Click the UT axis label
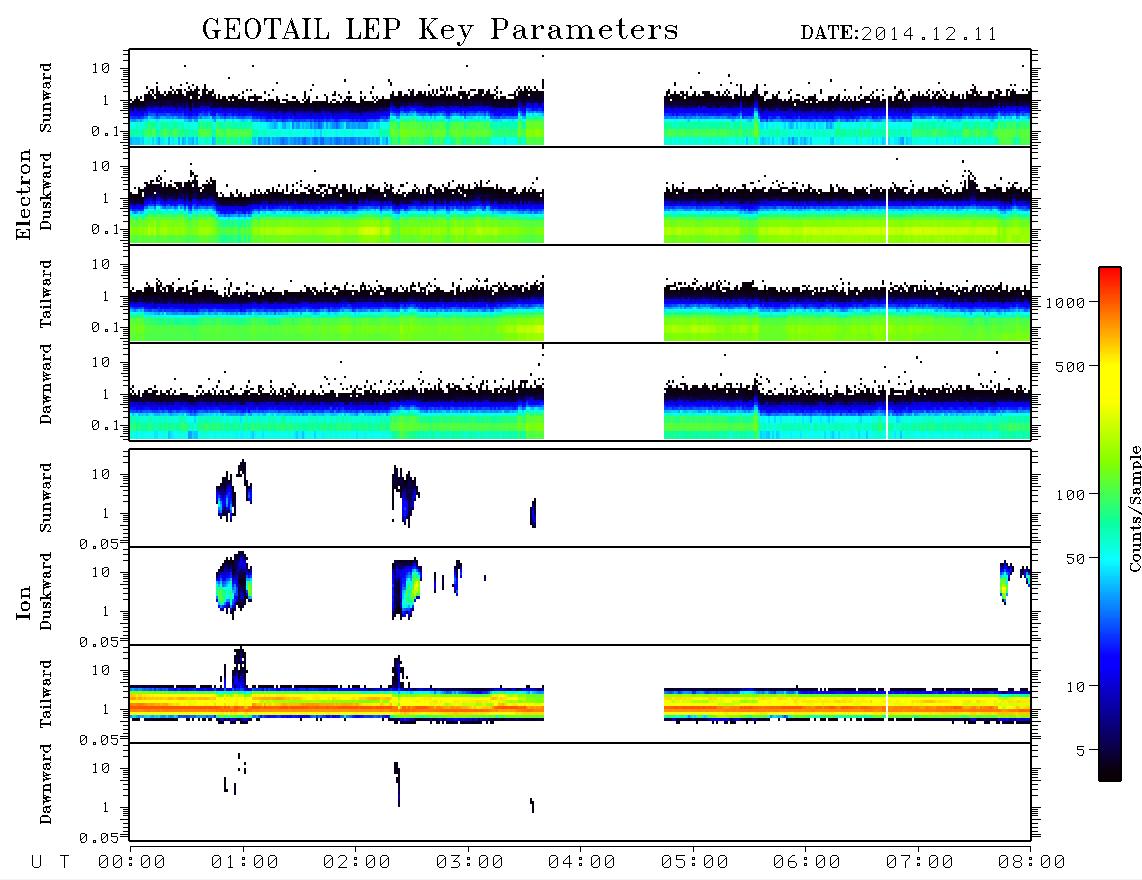 (x=50, y=862)
